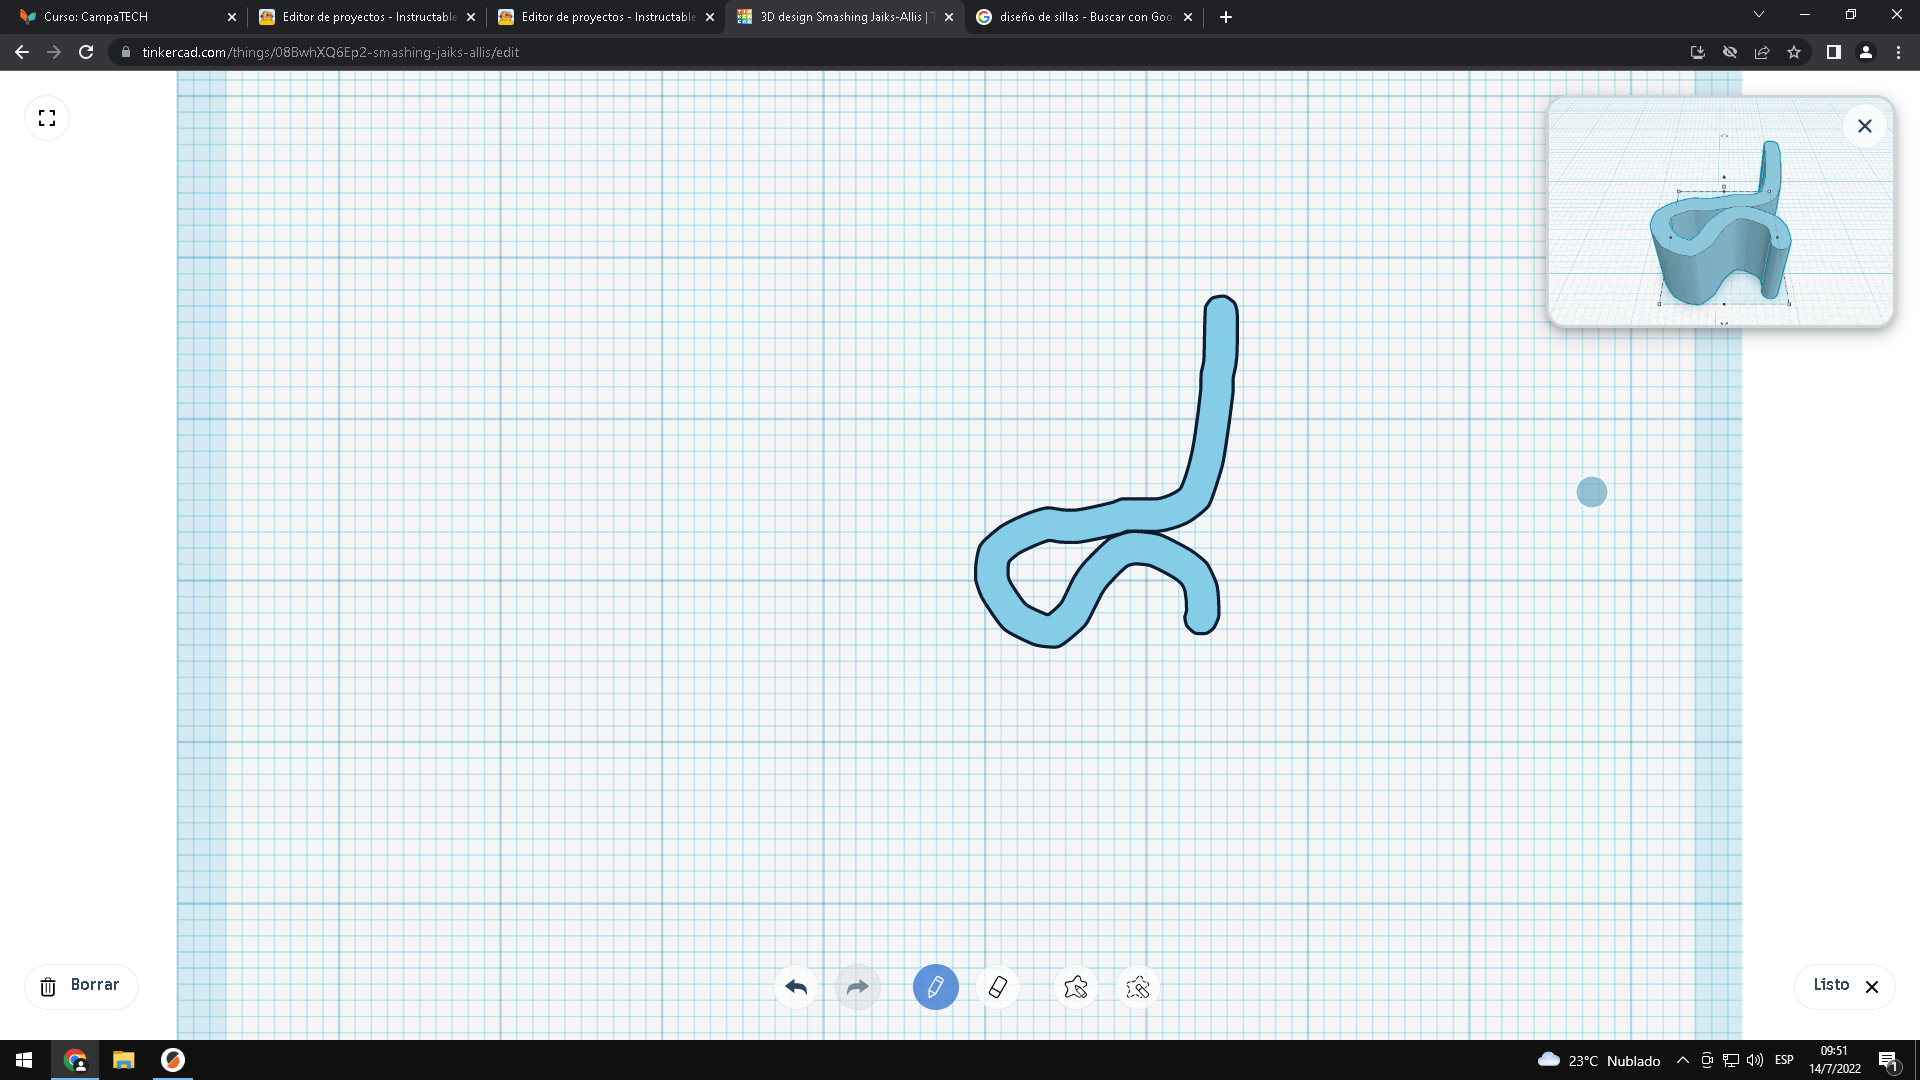Select the erase shape dashed star tool
1920x1080 pixels.
tap(1138, 987)
